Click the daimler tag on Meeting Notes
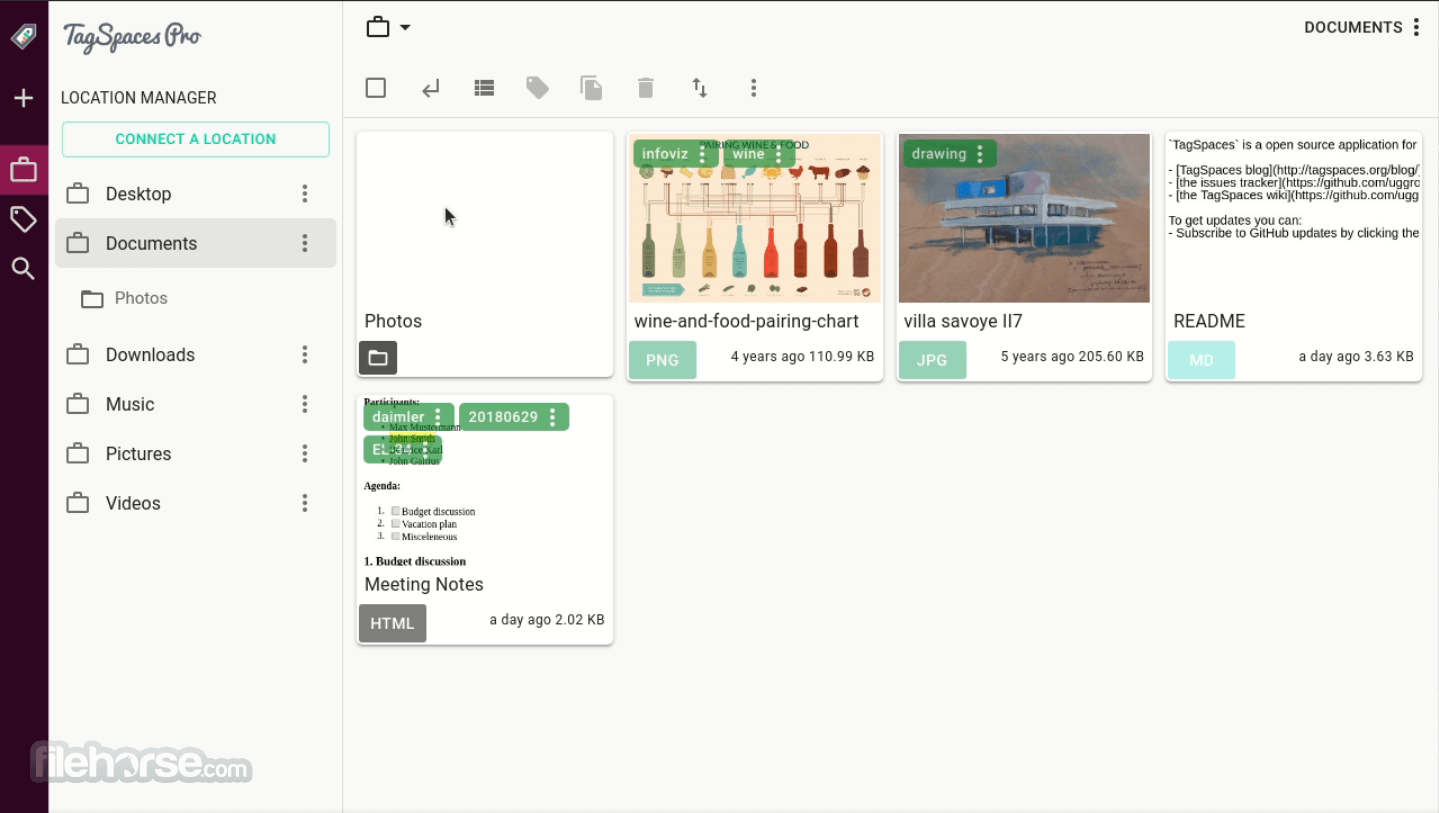1439x813 pixels. click(398, 417)
